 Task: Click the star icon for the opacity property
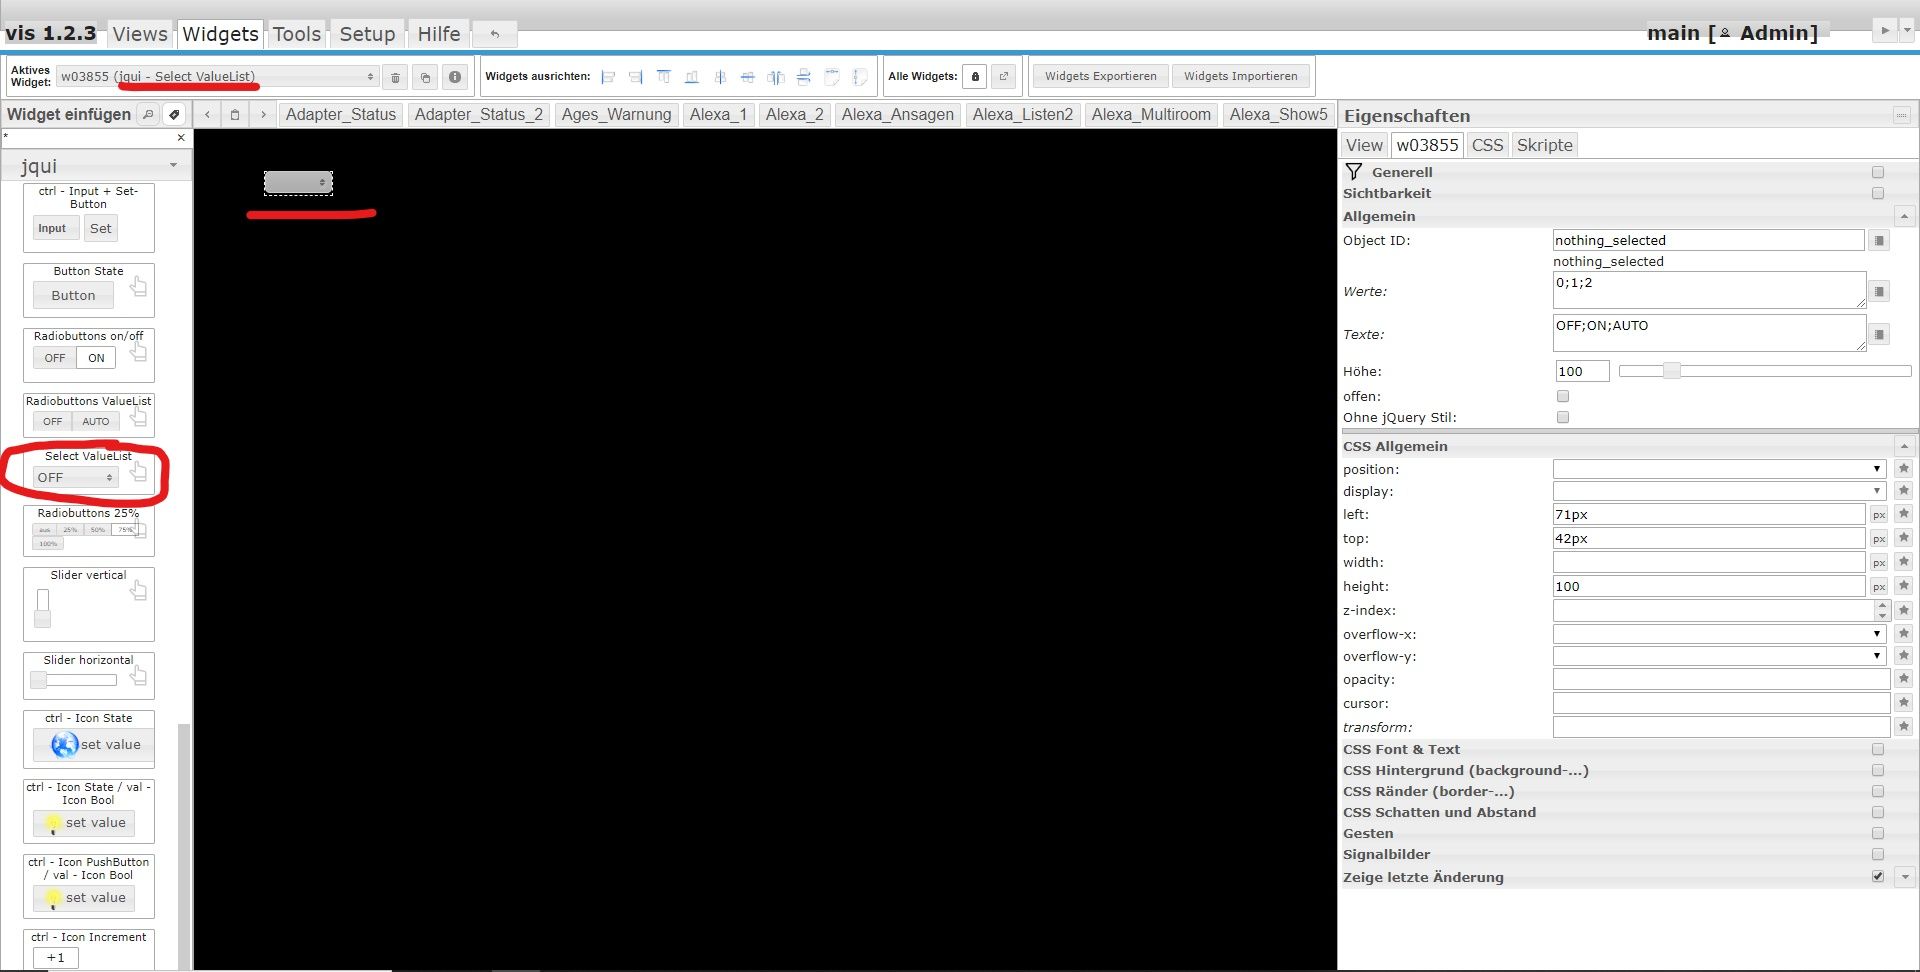1904,679
